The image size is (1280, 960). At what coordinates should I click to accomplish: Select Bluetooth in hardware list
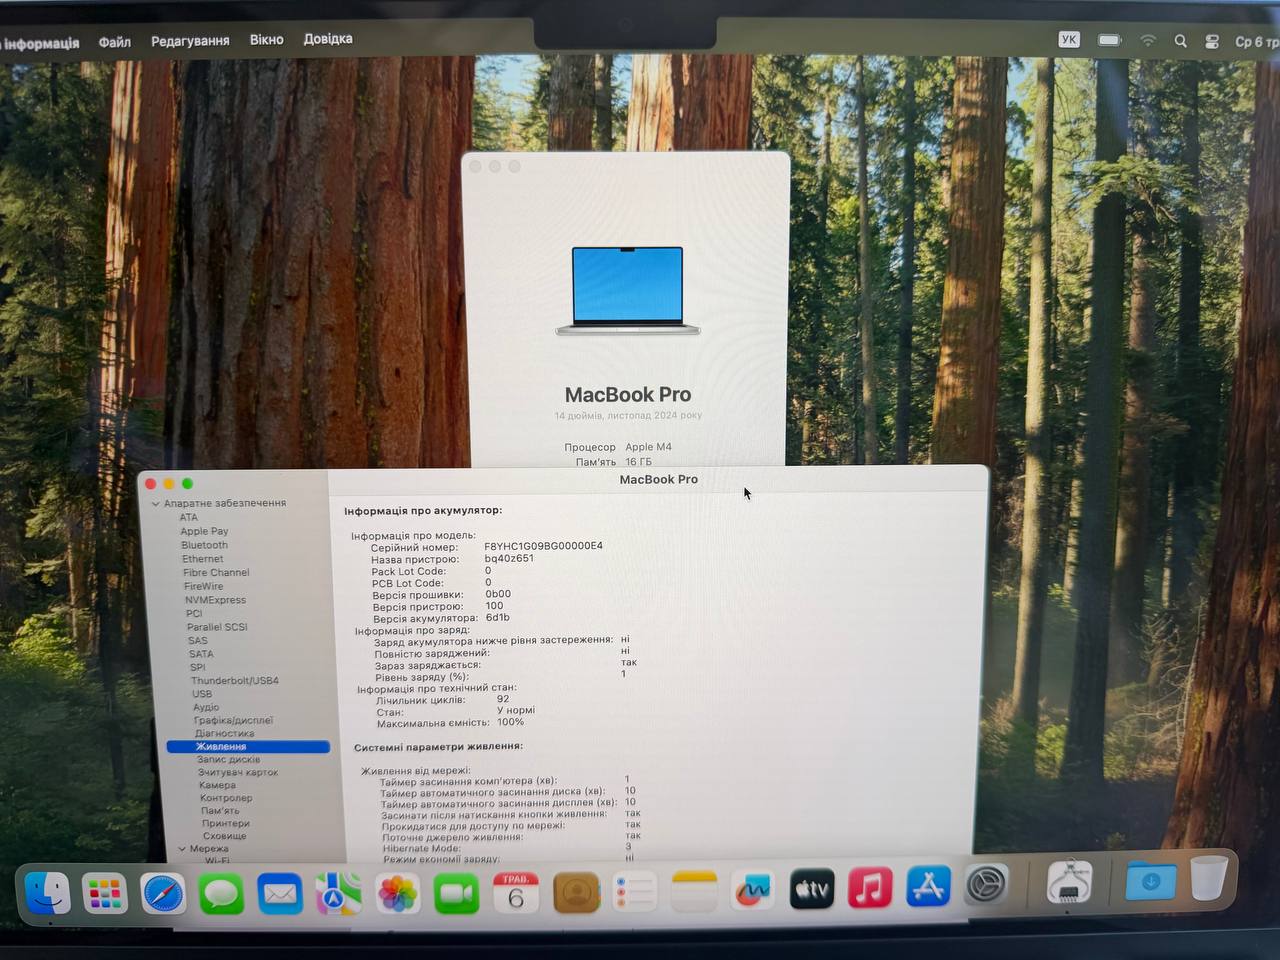pyautogui.click(x=204, y=545)
